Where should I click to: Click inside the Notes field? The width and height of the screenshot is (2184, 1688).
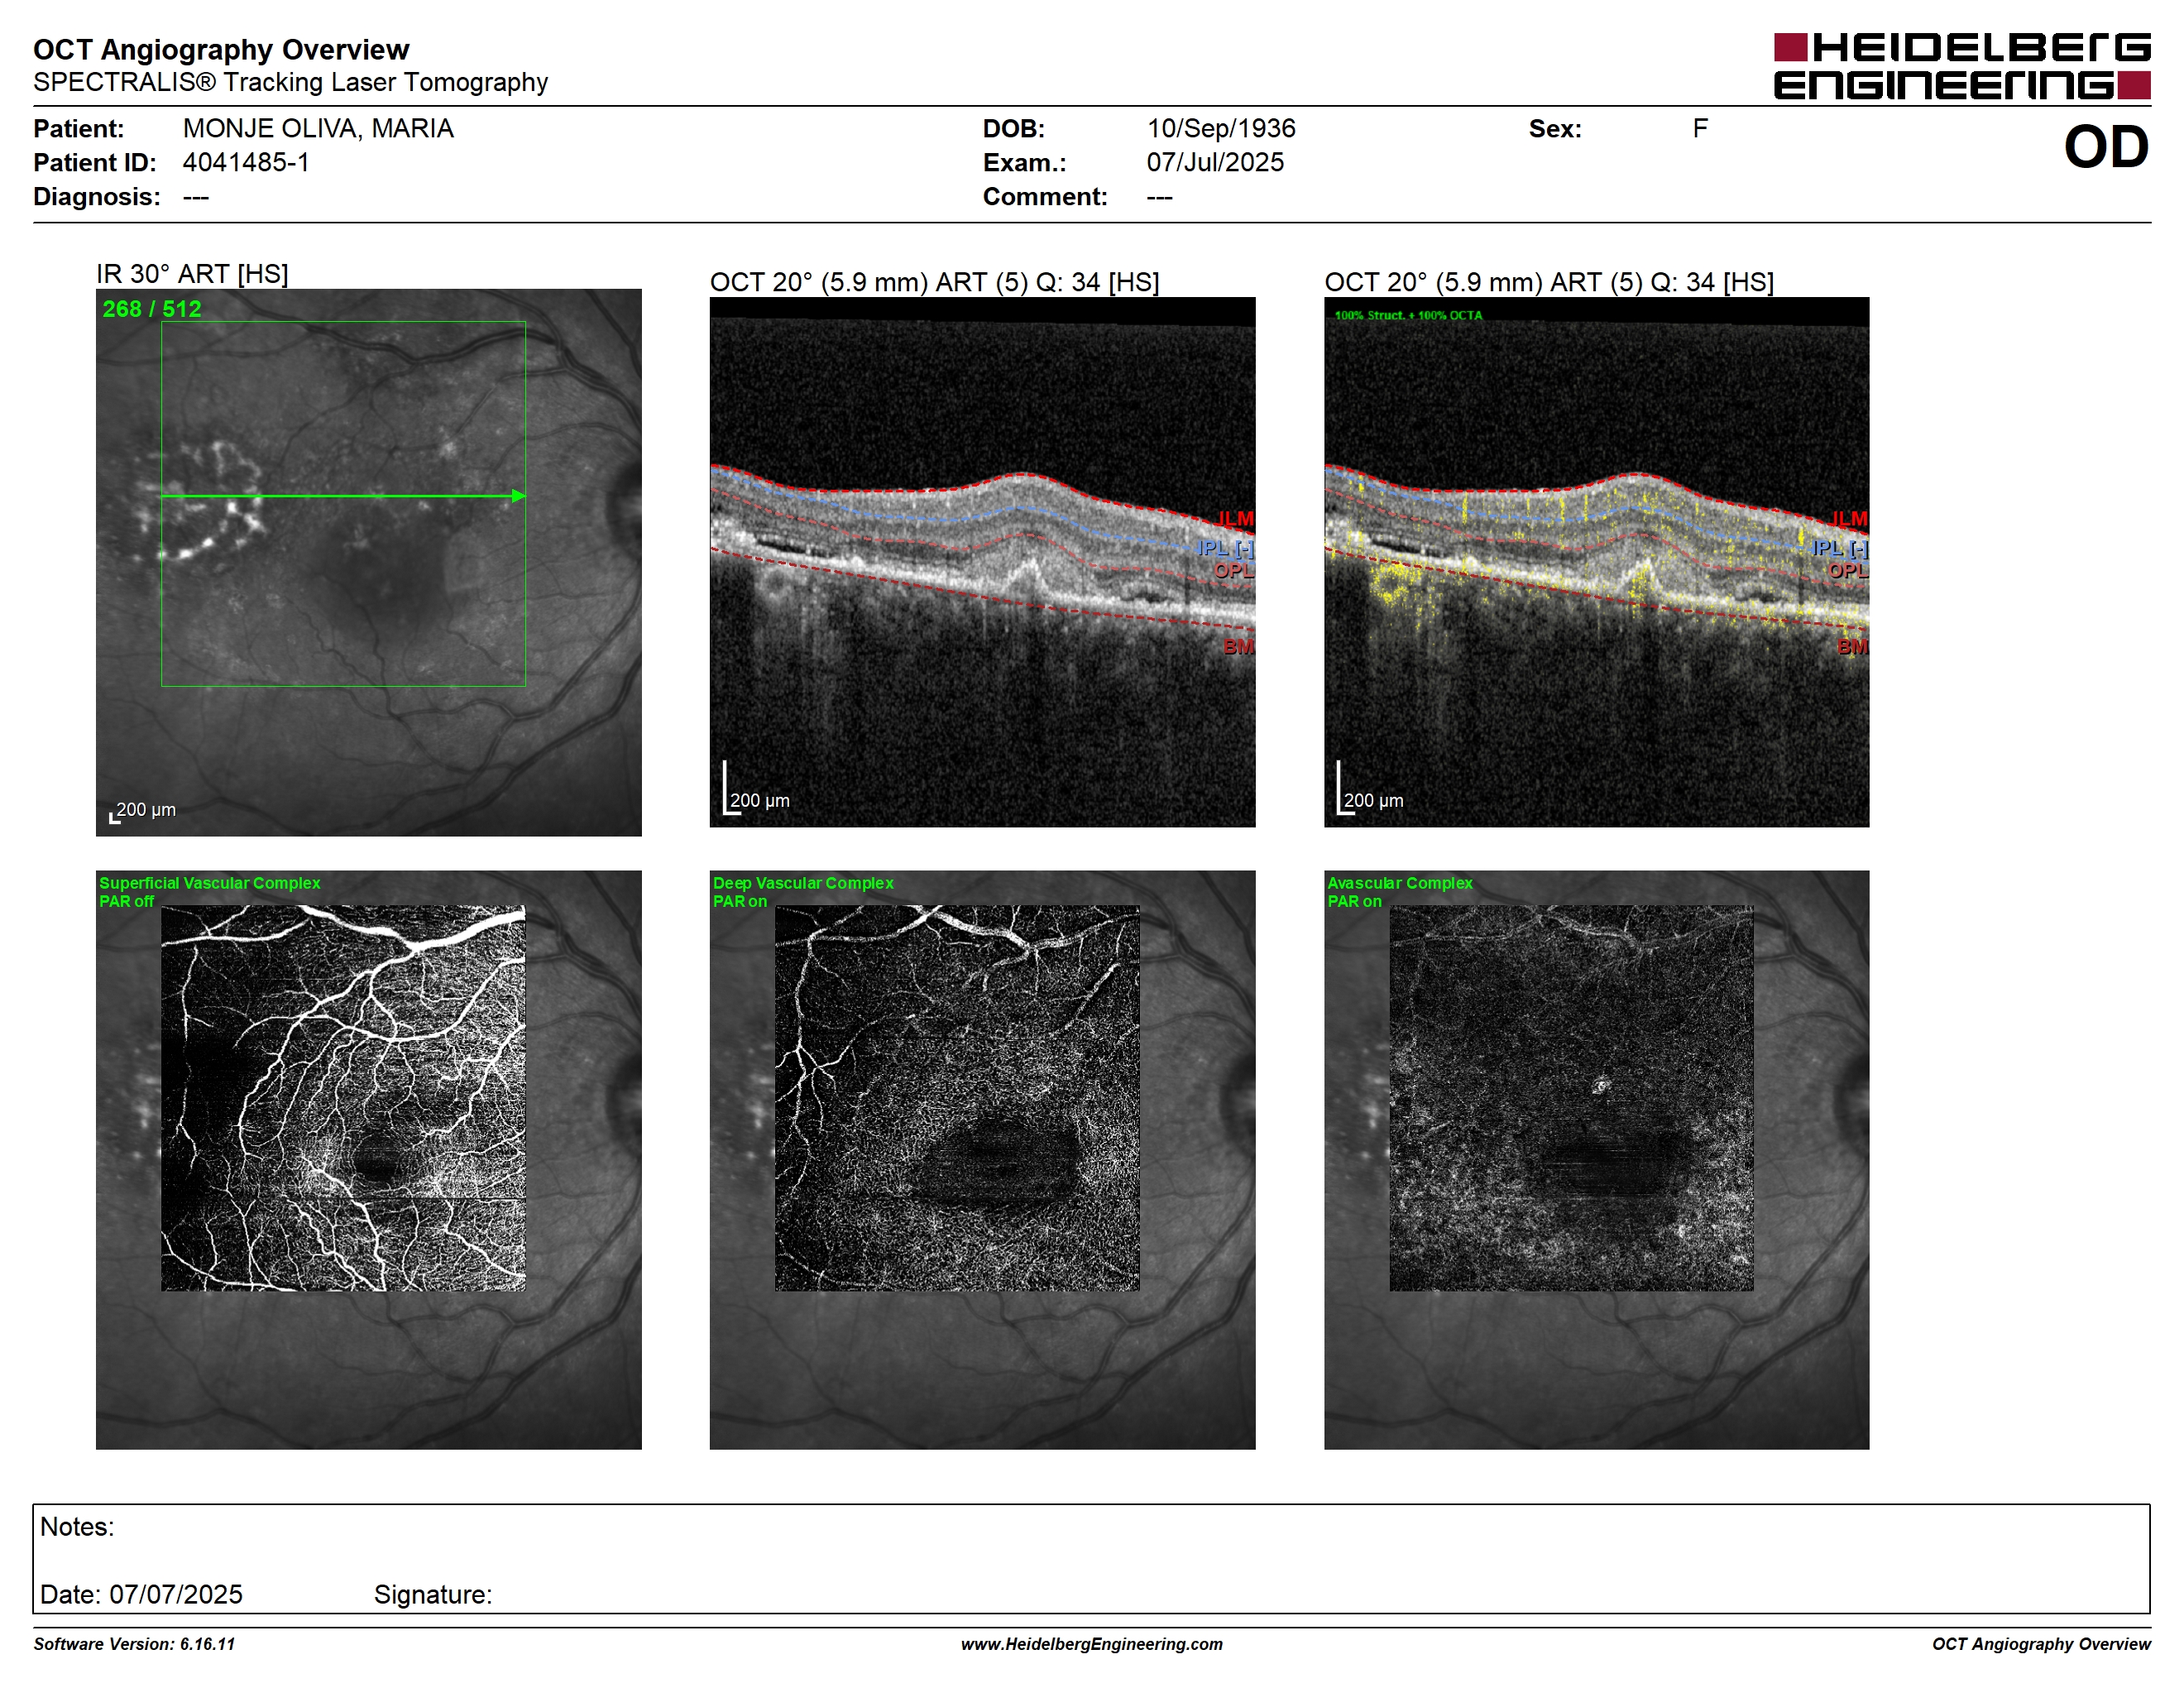pyautogui.click(x=1091, y=1558)
